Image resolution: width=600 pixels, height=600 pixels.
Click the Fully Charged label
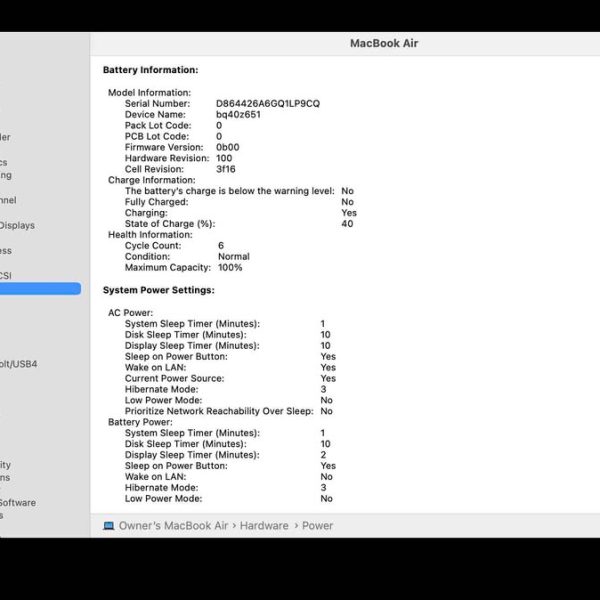pos(157,202)
